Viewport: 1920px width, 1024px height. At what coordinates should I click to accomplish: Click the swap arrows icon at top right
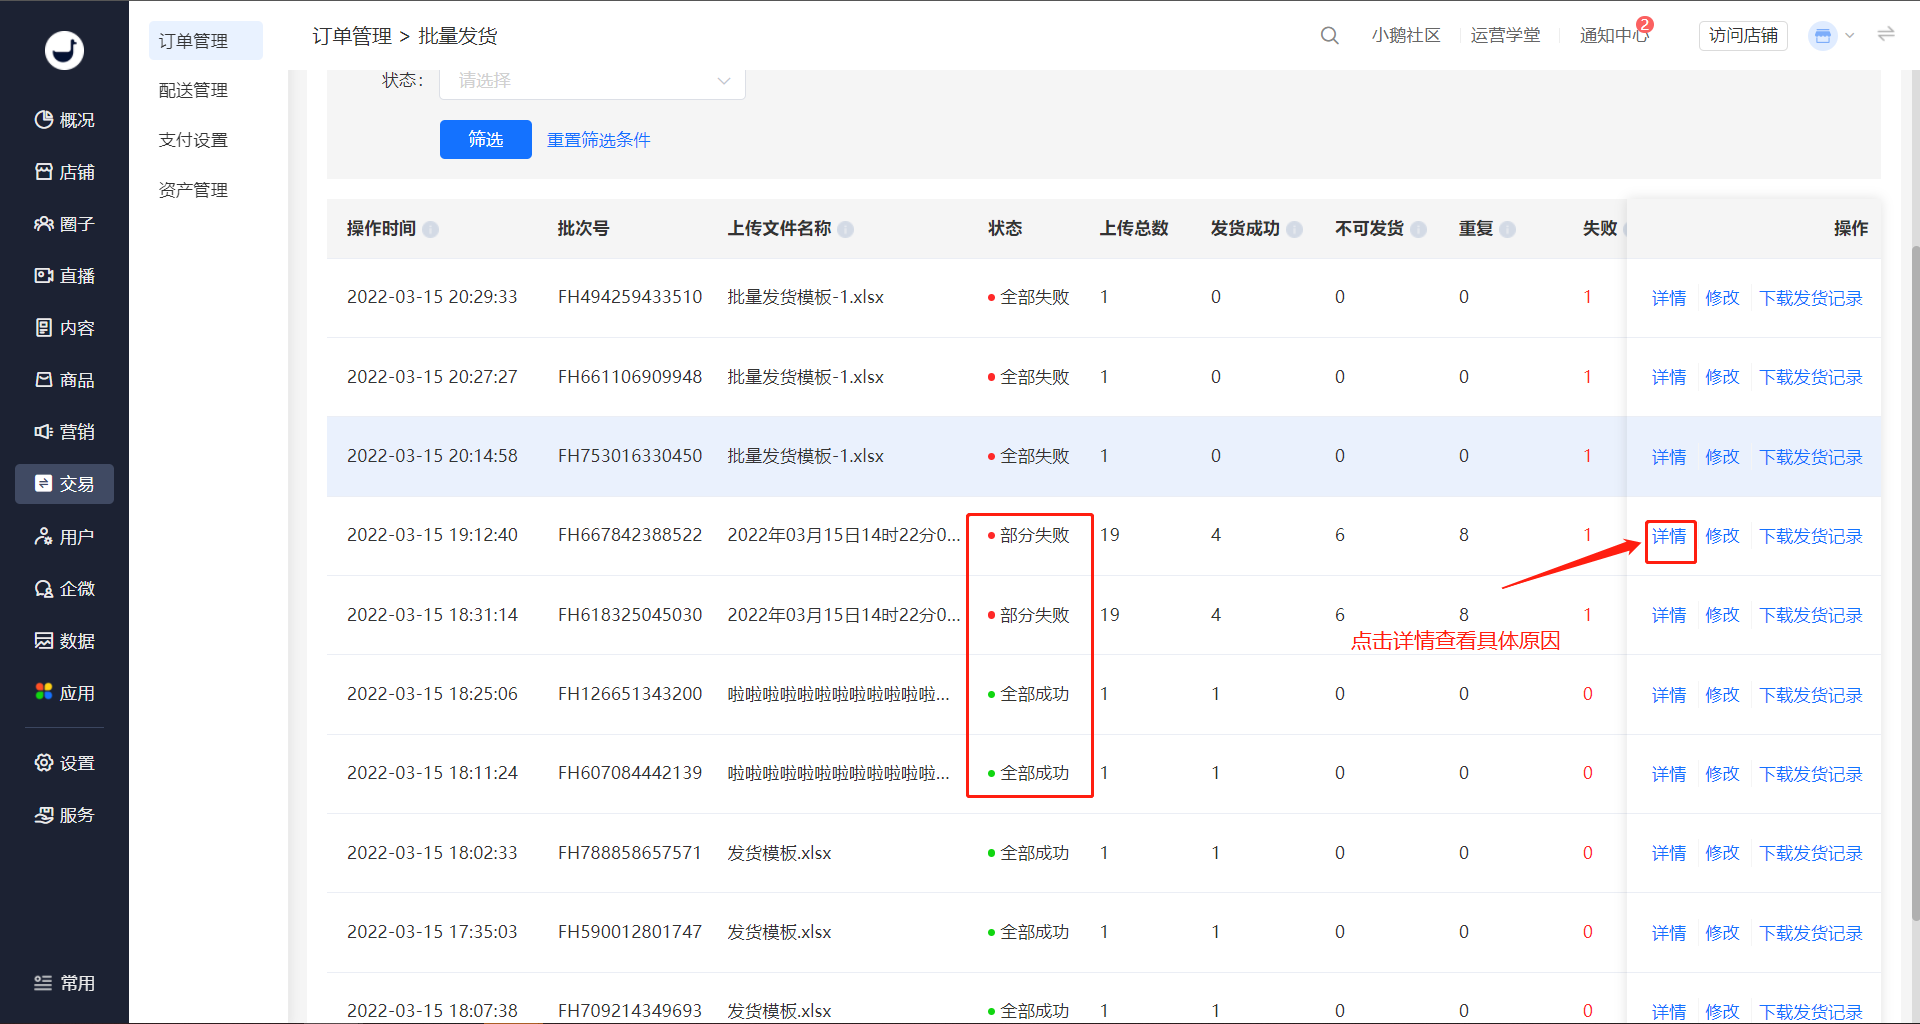point(1886,35)
